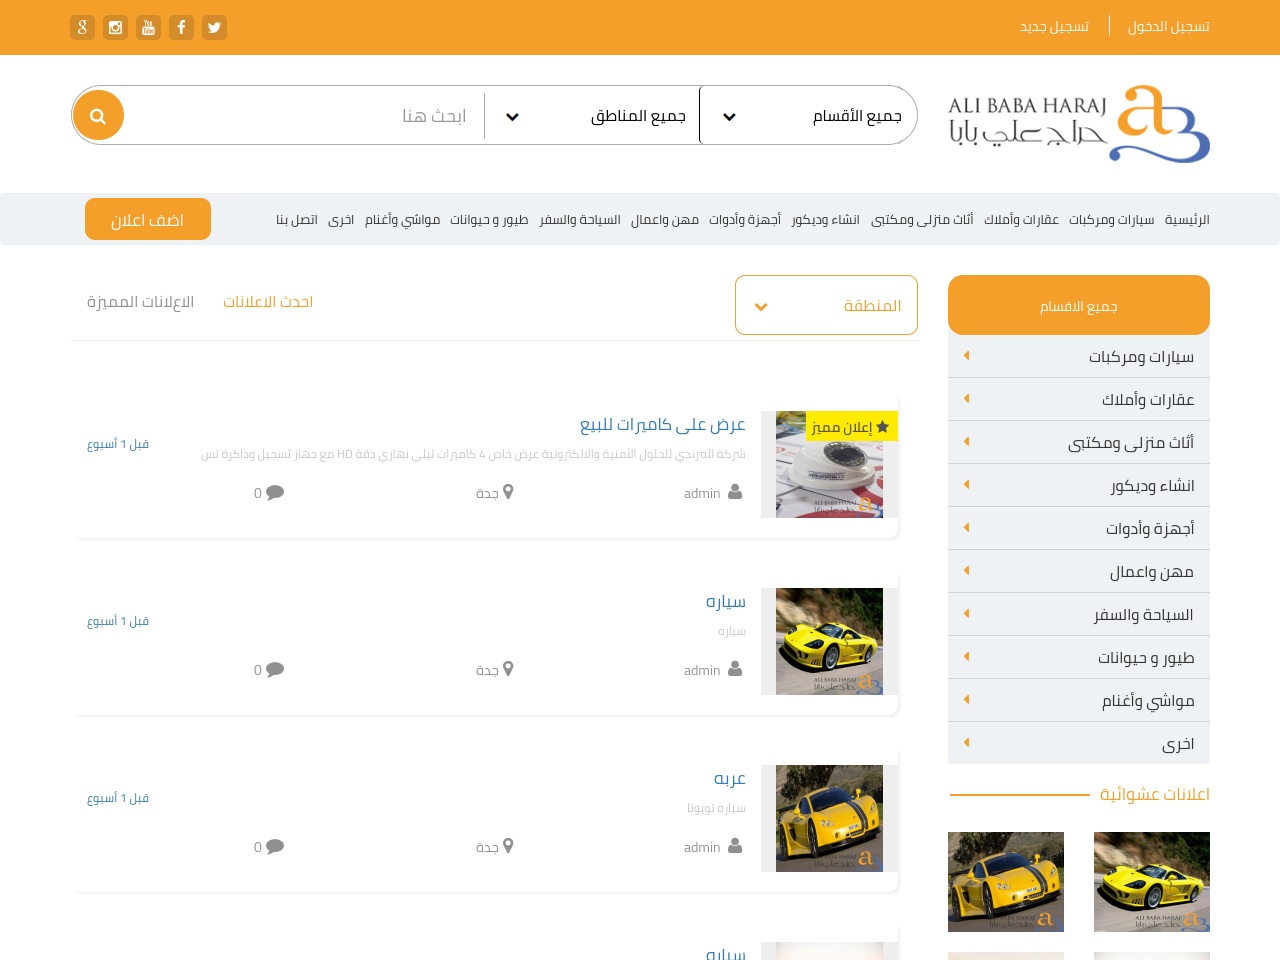Expand السياحة والسفر sidebar category

point(1079,614)
